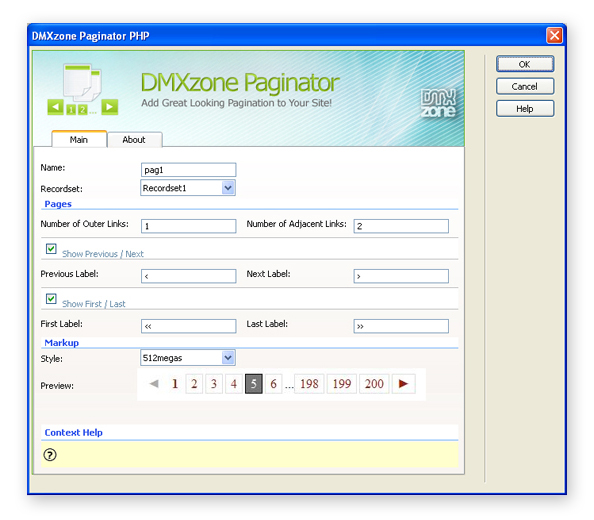This screenshot has height=520, width=594.
Task: Click the Last Label input field
Action: coord(401,326)
